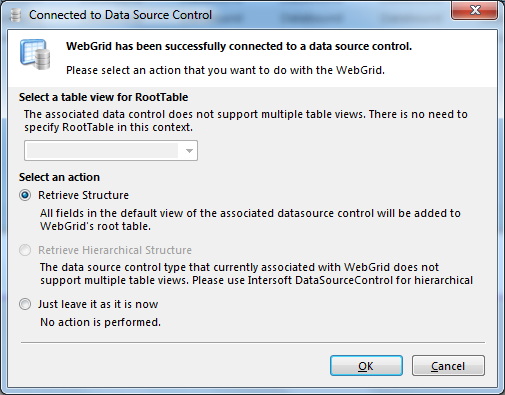This screenshot has height=395, width=505.
Task: Click the No action is performed description
Action: pyautogui.click(x=100, y=322)
